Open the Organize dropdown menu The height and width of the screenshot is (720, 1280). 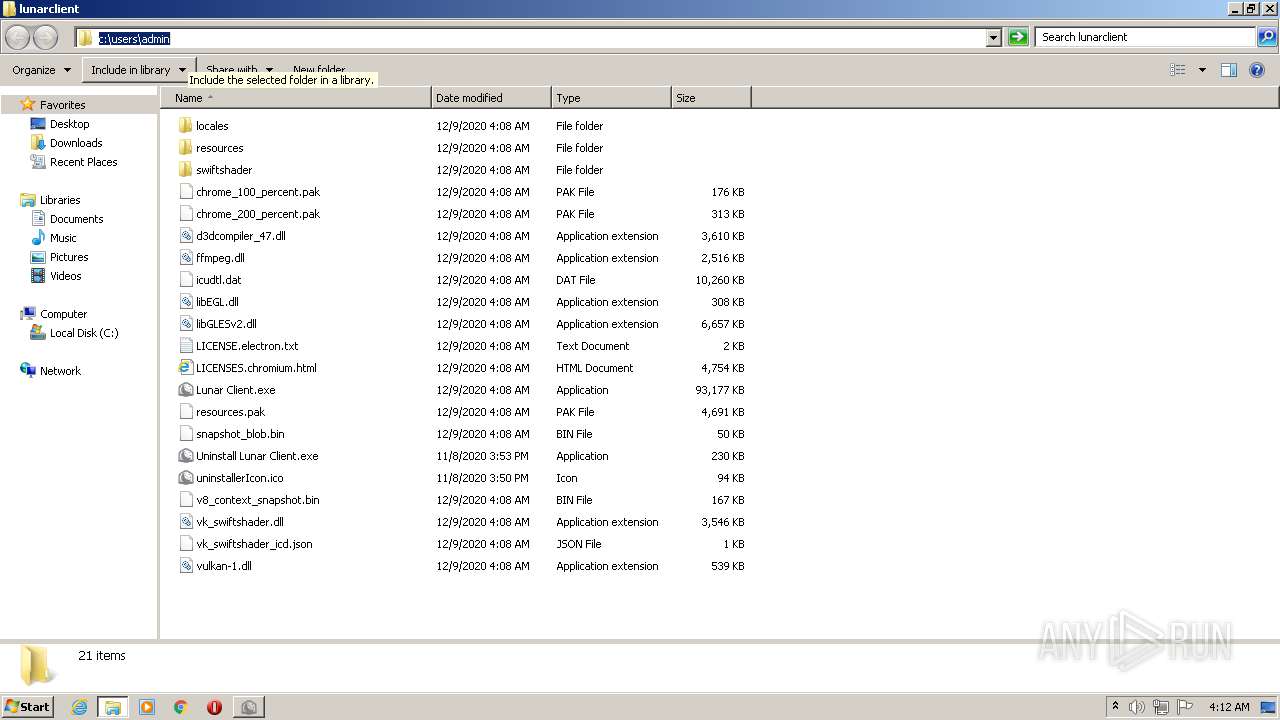click(x=42, y=70)
